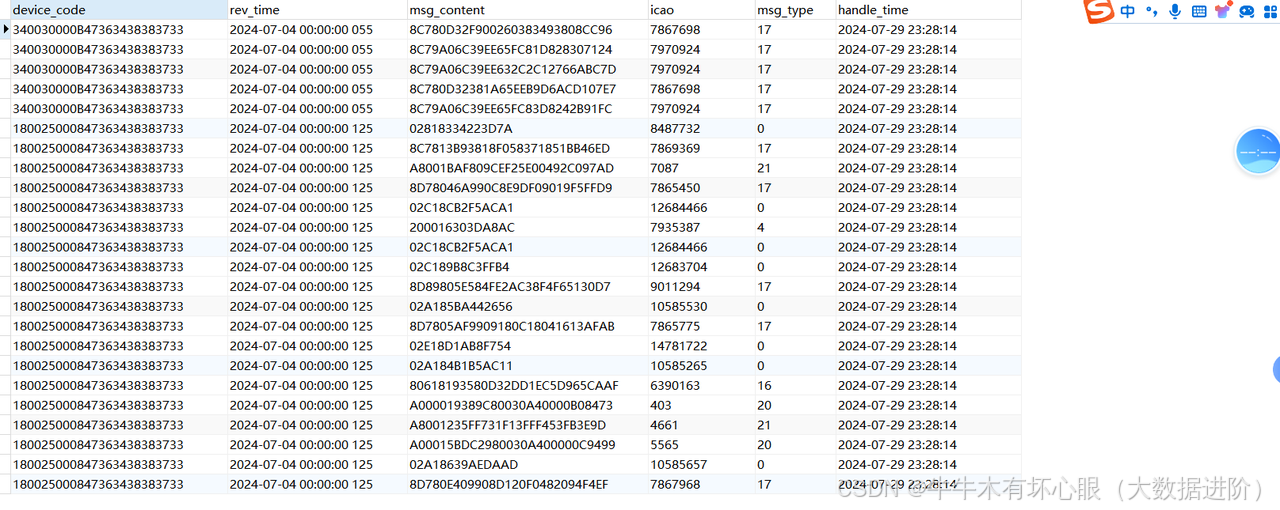Switch punctuation mode on the IME bar

pyautogui.click(x=1152, y=12)
